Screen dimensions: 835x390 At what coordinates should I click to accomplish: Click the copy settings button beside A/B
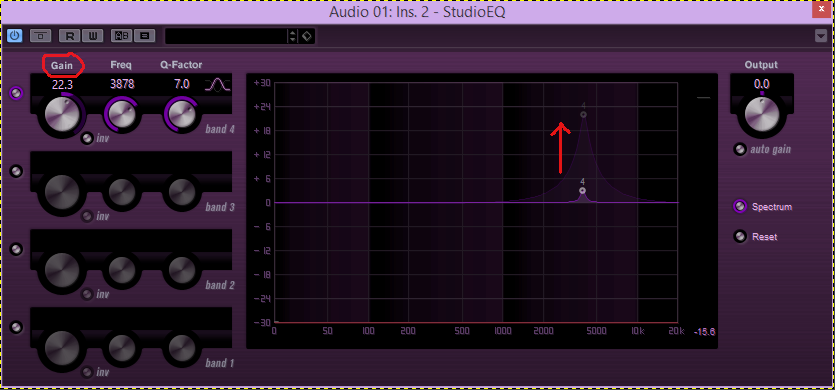coord(144,36)
